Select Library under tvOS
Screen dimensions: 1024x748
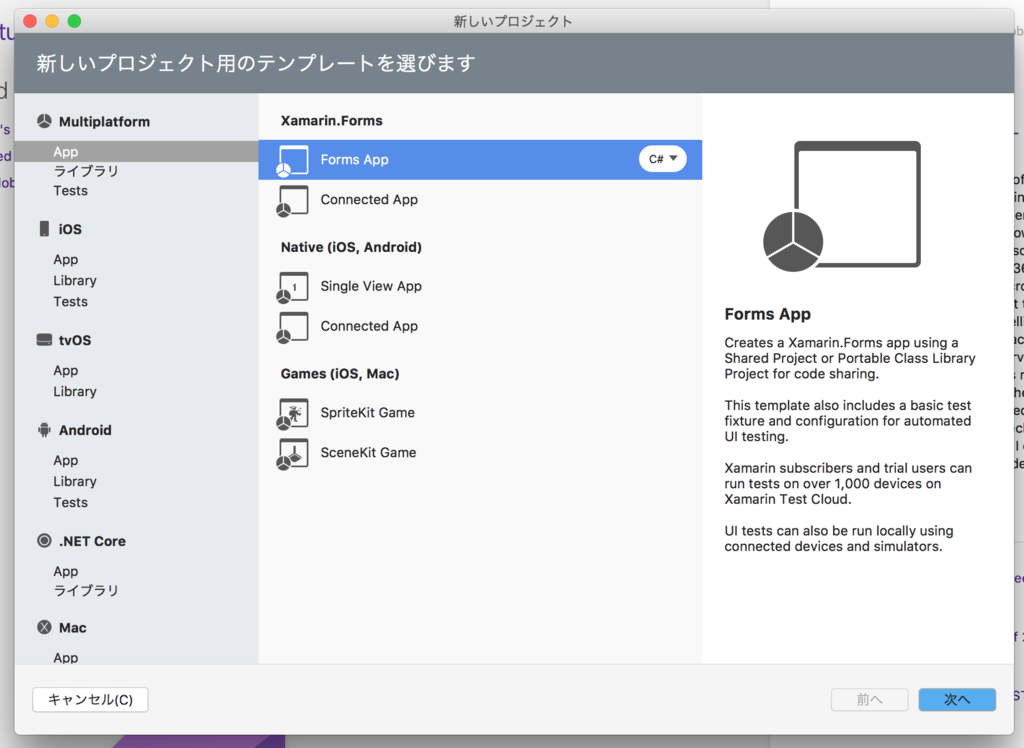tap(75, 391)
